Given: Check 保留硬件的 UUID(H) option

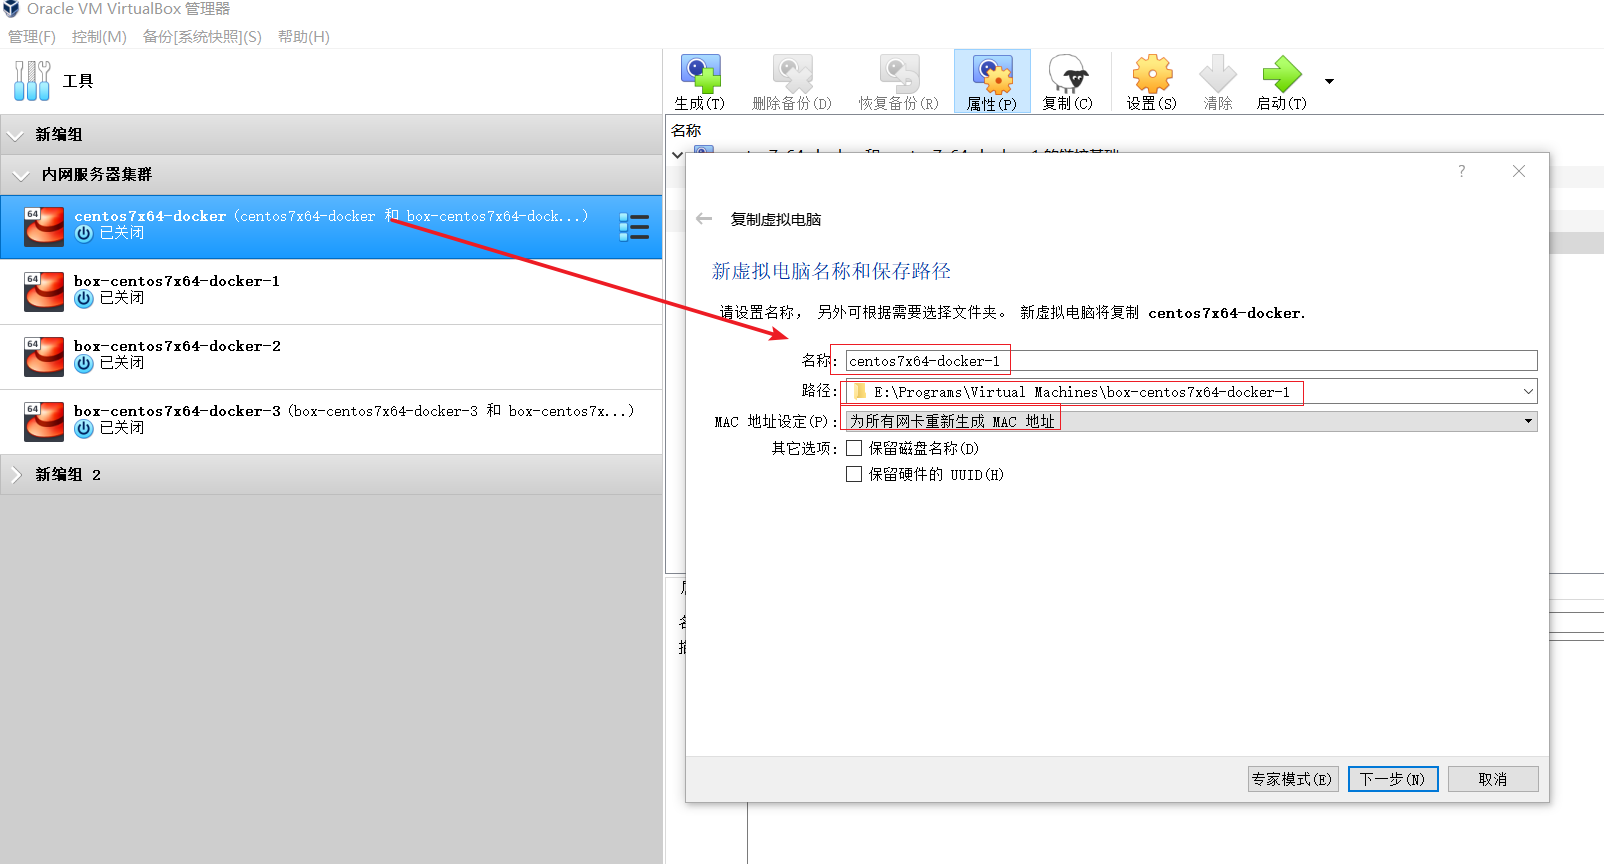Looking at the screenshot, I should click(x=854, y=474).
